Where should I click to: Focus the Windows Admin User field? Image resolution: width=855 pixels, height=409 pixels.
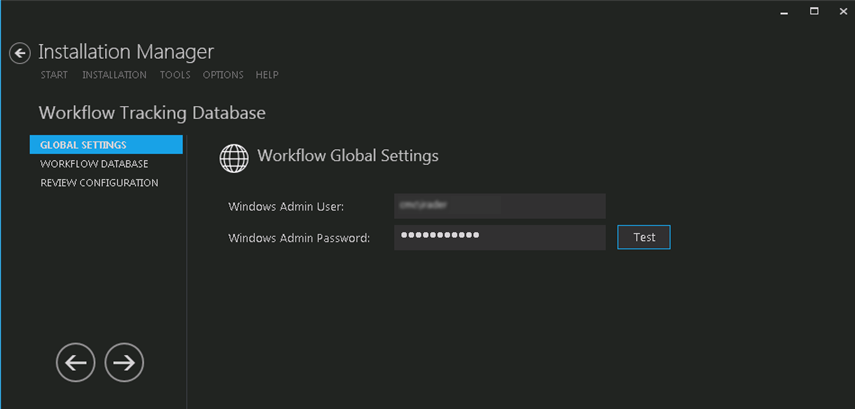[x=499, y=206]
